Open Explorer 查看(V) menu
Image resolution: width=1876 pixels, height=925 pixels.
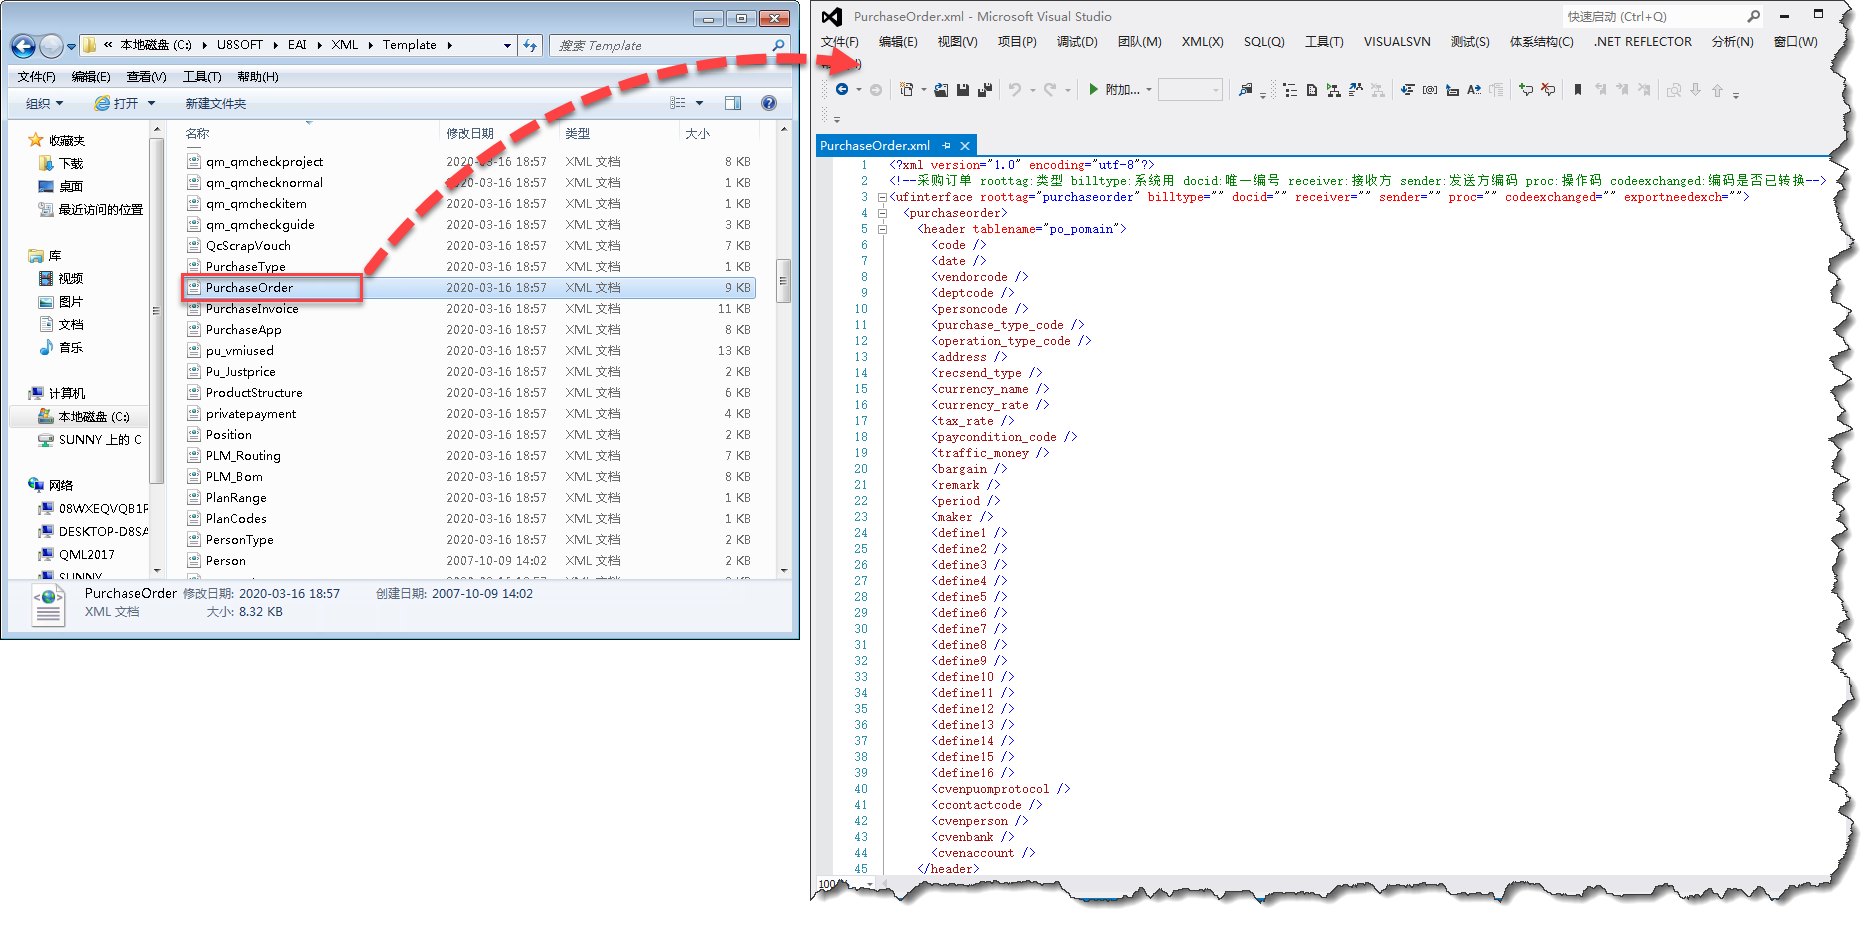click(x=146, y=77)
